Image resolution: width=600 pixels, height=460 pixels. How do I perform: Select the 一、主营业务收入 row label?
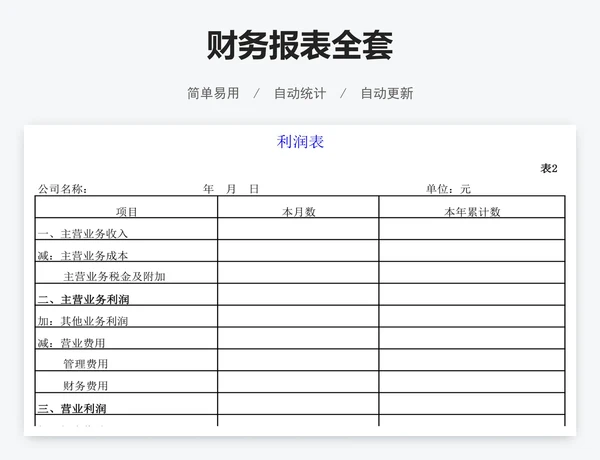pos(83,233)
